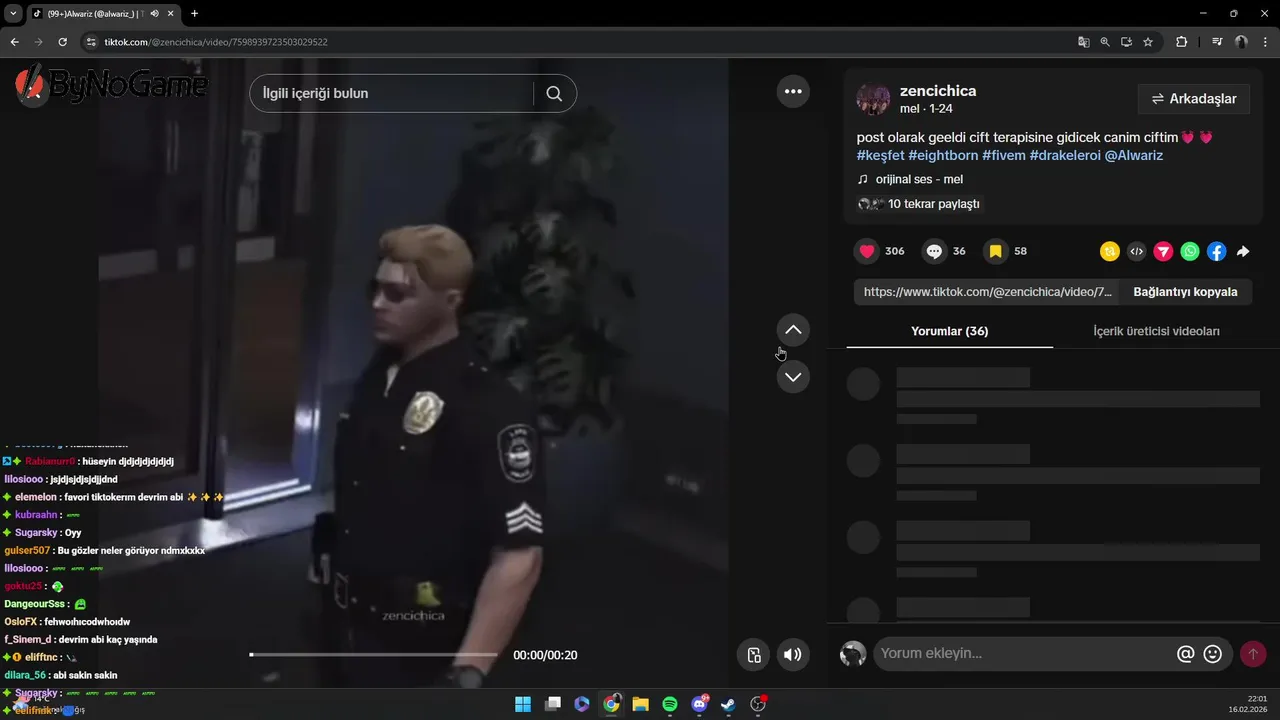Click the search magnifier icon
The width and height of the screenshot is (1280, 720).
554,93
